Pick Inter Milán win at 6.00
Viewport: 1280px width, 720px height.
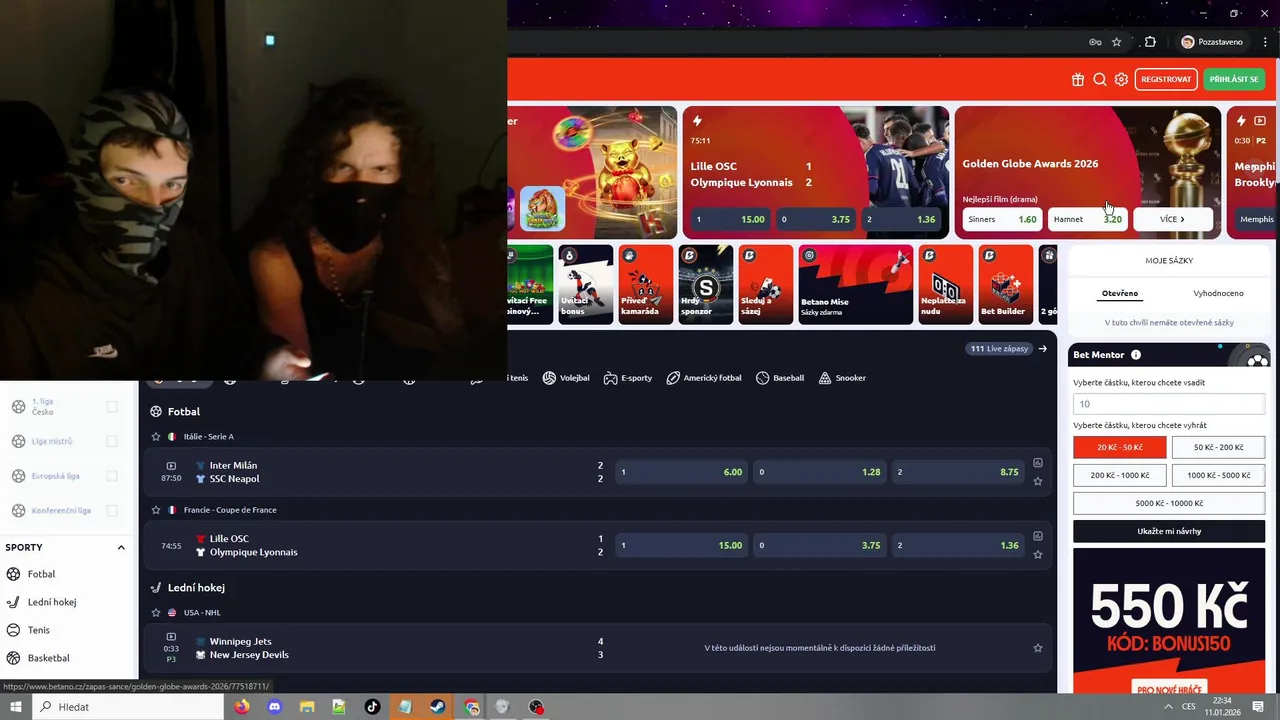(x=681, y=472)
